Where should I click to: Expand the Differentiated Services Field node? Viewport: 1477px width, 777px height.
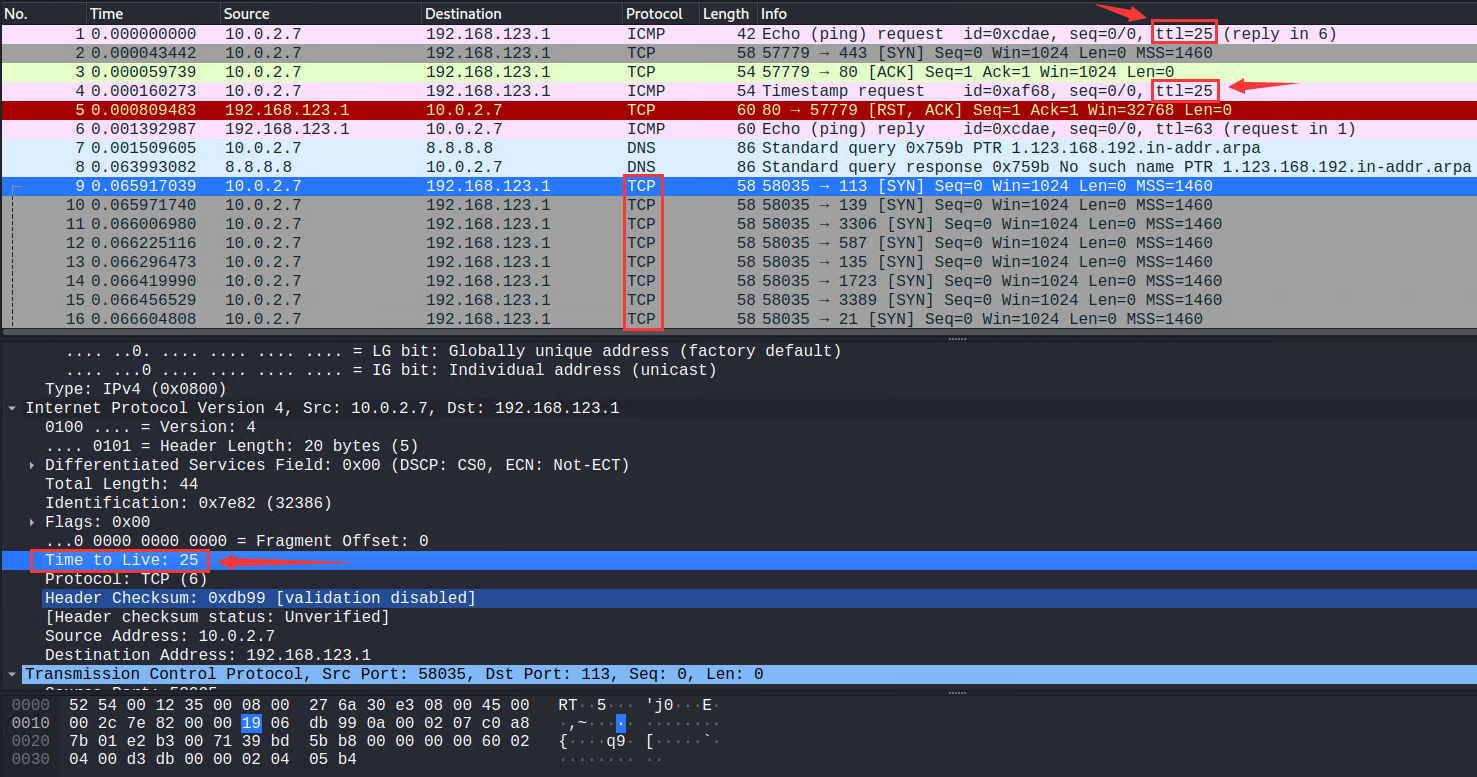click(31, 465)
